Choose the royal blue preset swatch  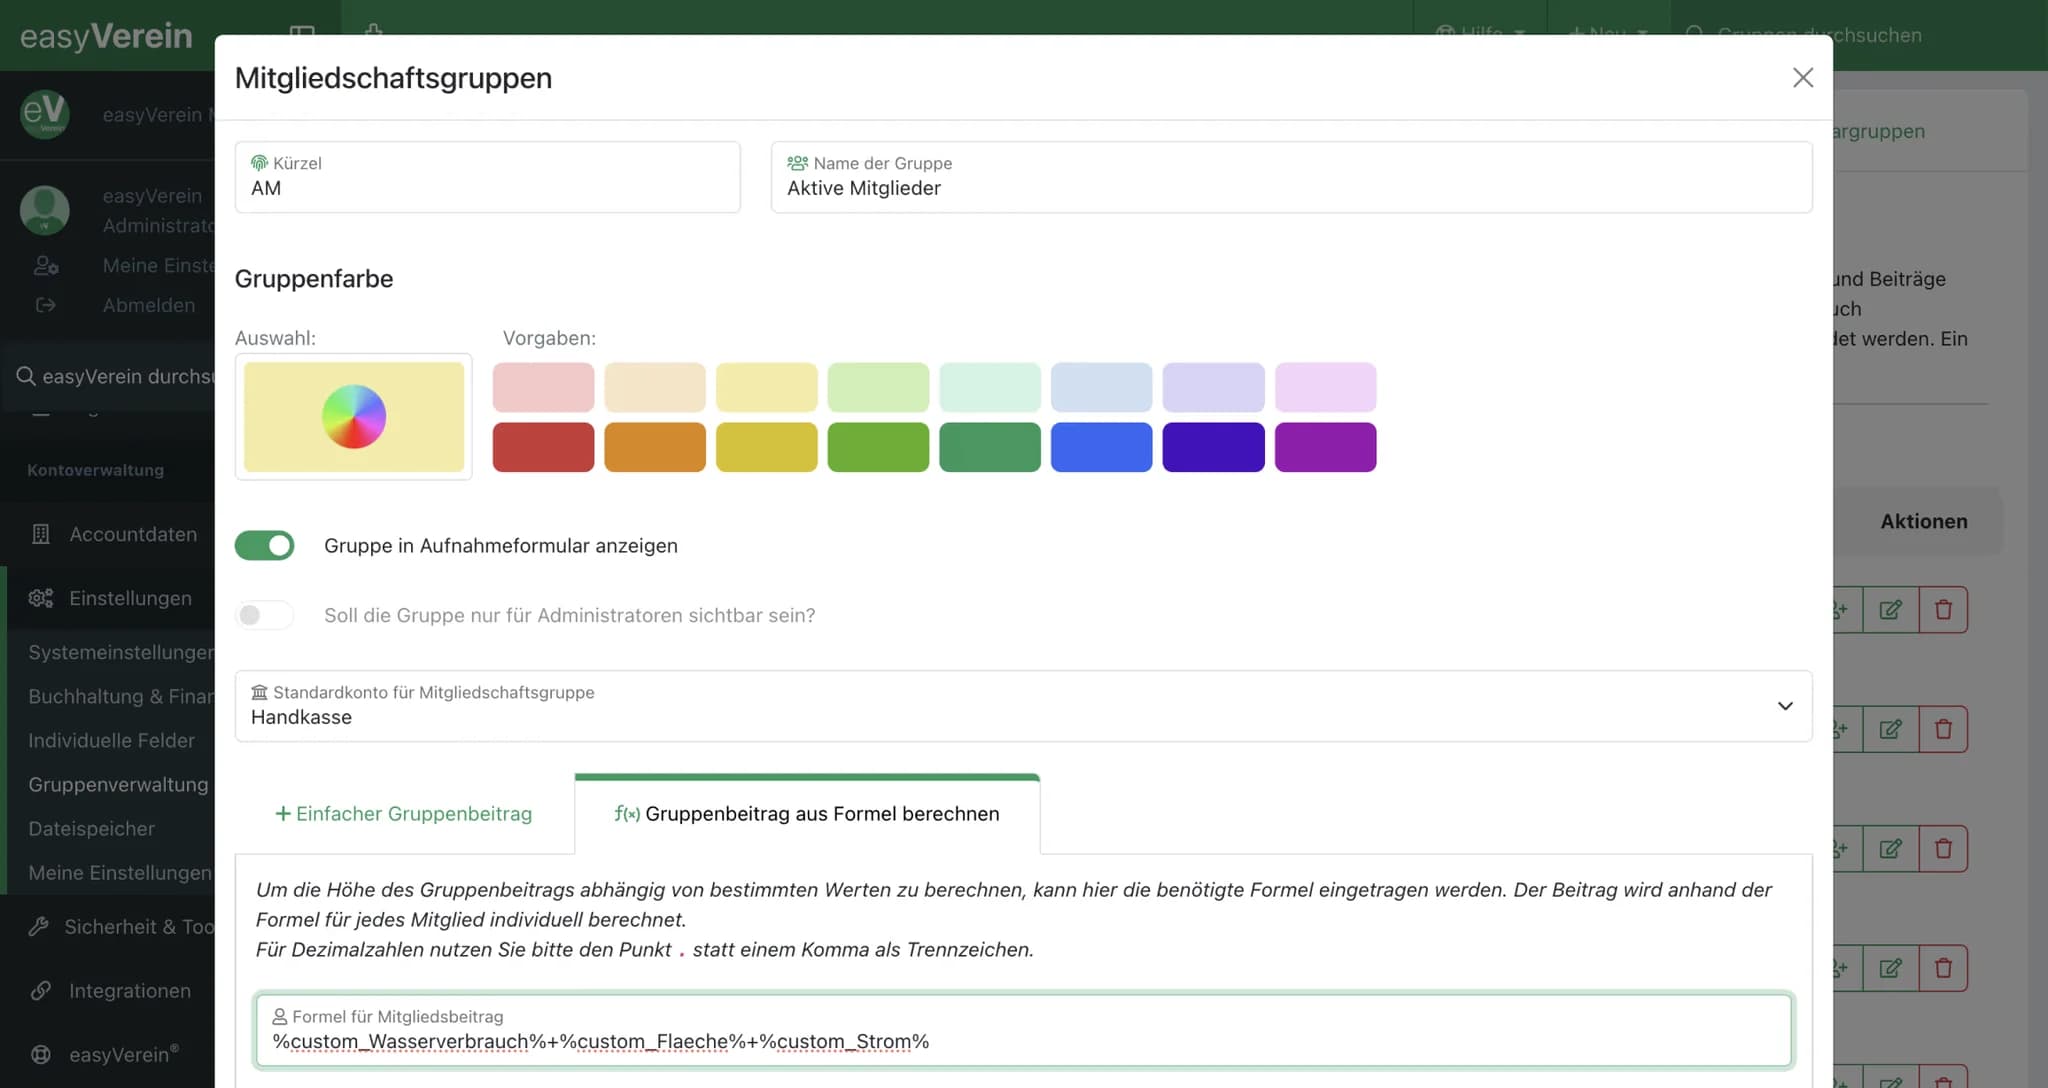(x=1101, y=447)
